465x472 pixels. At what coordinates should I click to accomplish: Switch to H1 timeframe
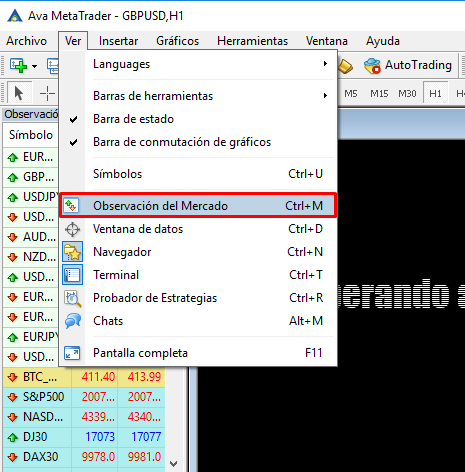(435, 93)
